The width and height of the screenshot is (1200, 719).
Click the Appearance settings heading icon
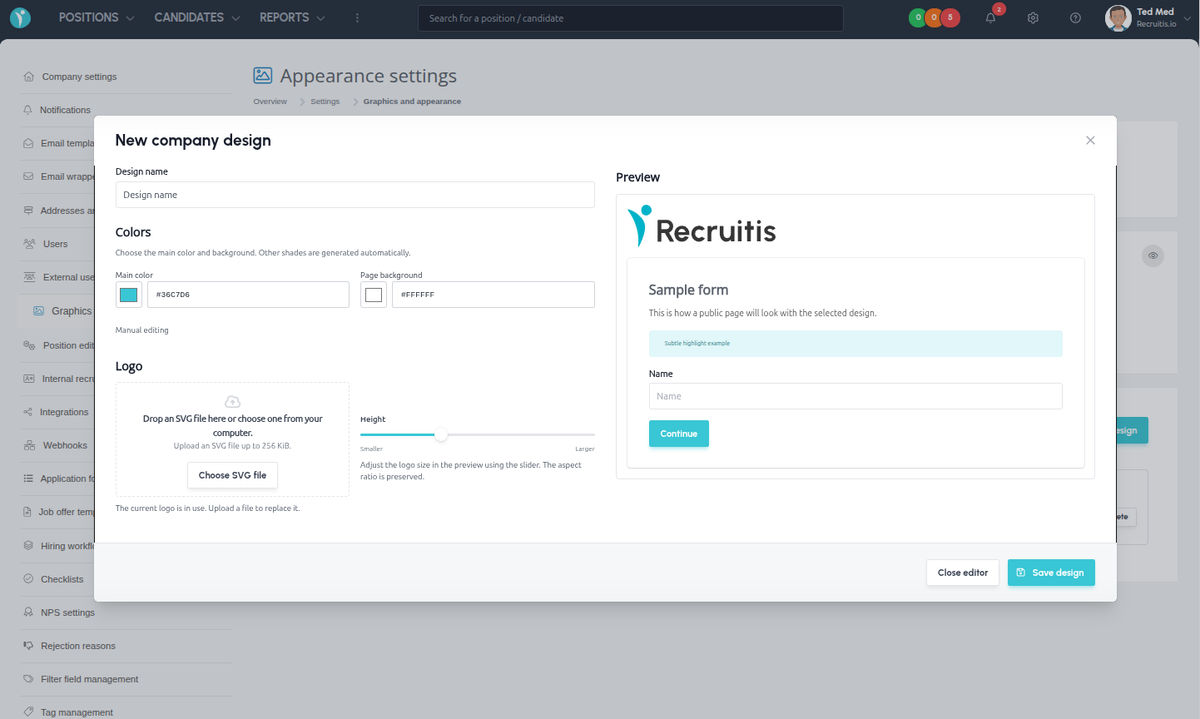tap(263, 75)
